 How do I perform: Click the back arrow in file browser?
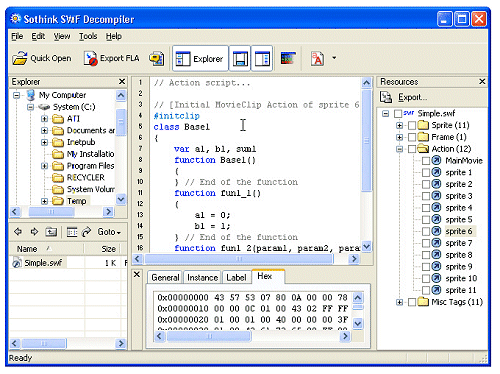click(18, 231)
